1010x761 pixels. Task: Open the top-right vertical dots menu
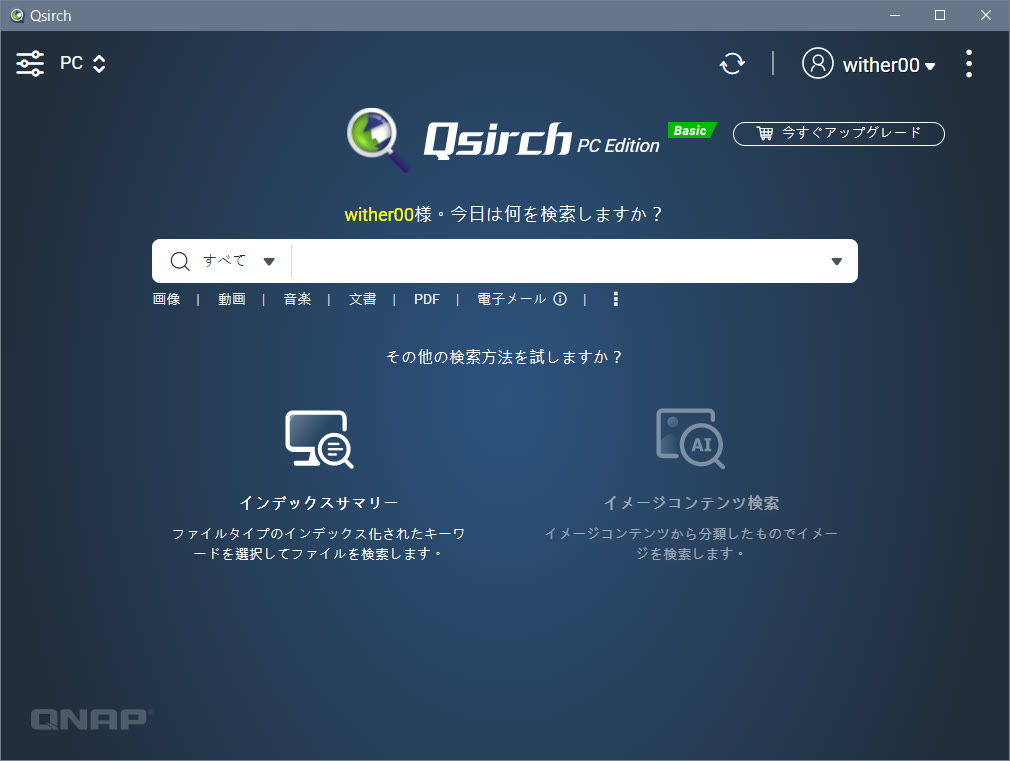point(969,64)
